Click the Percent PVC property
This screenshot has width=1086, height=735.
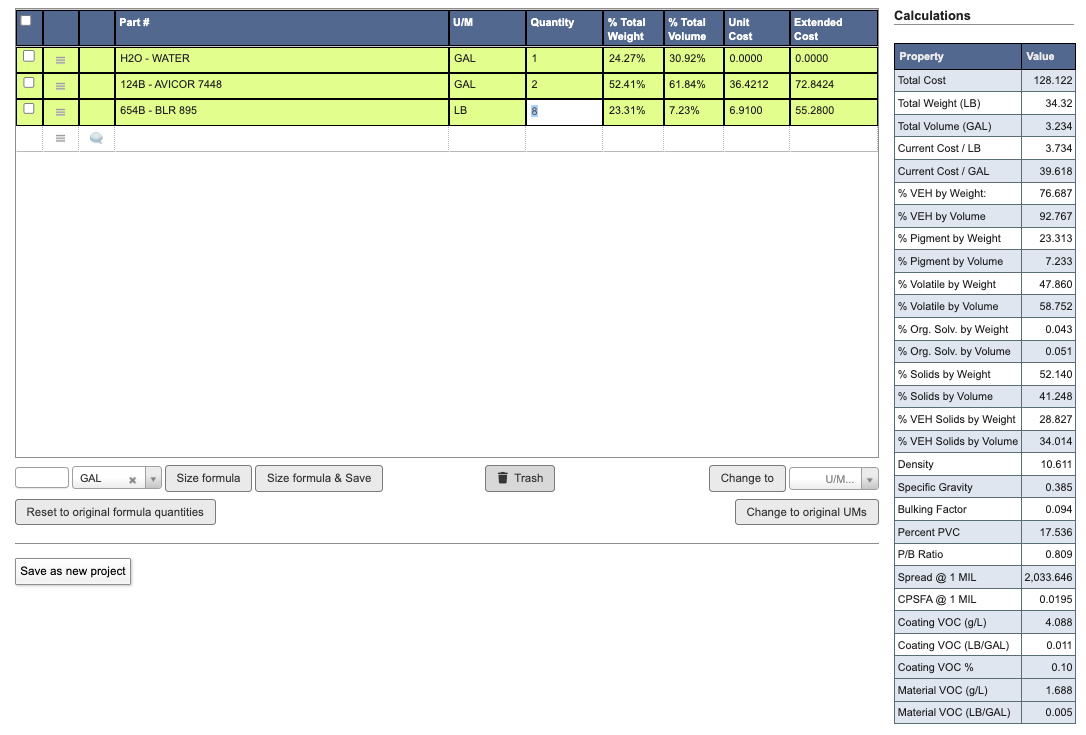[x=928, y=532]
